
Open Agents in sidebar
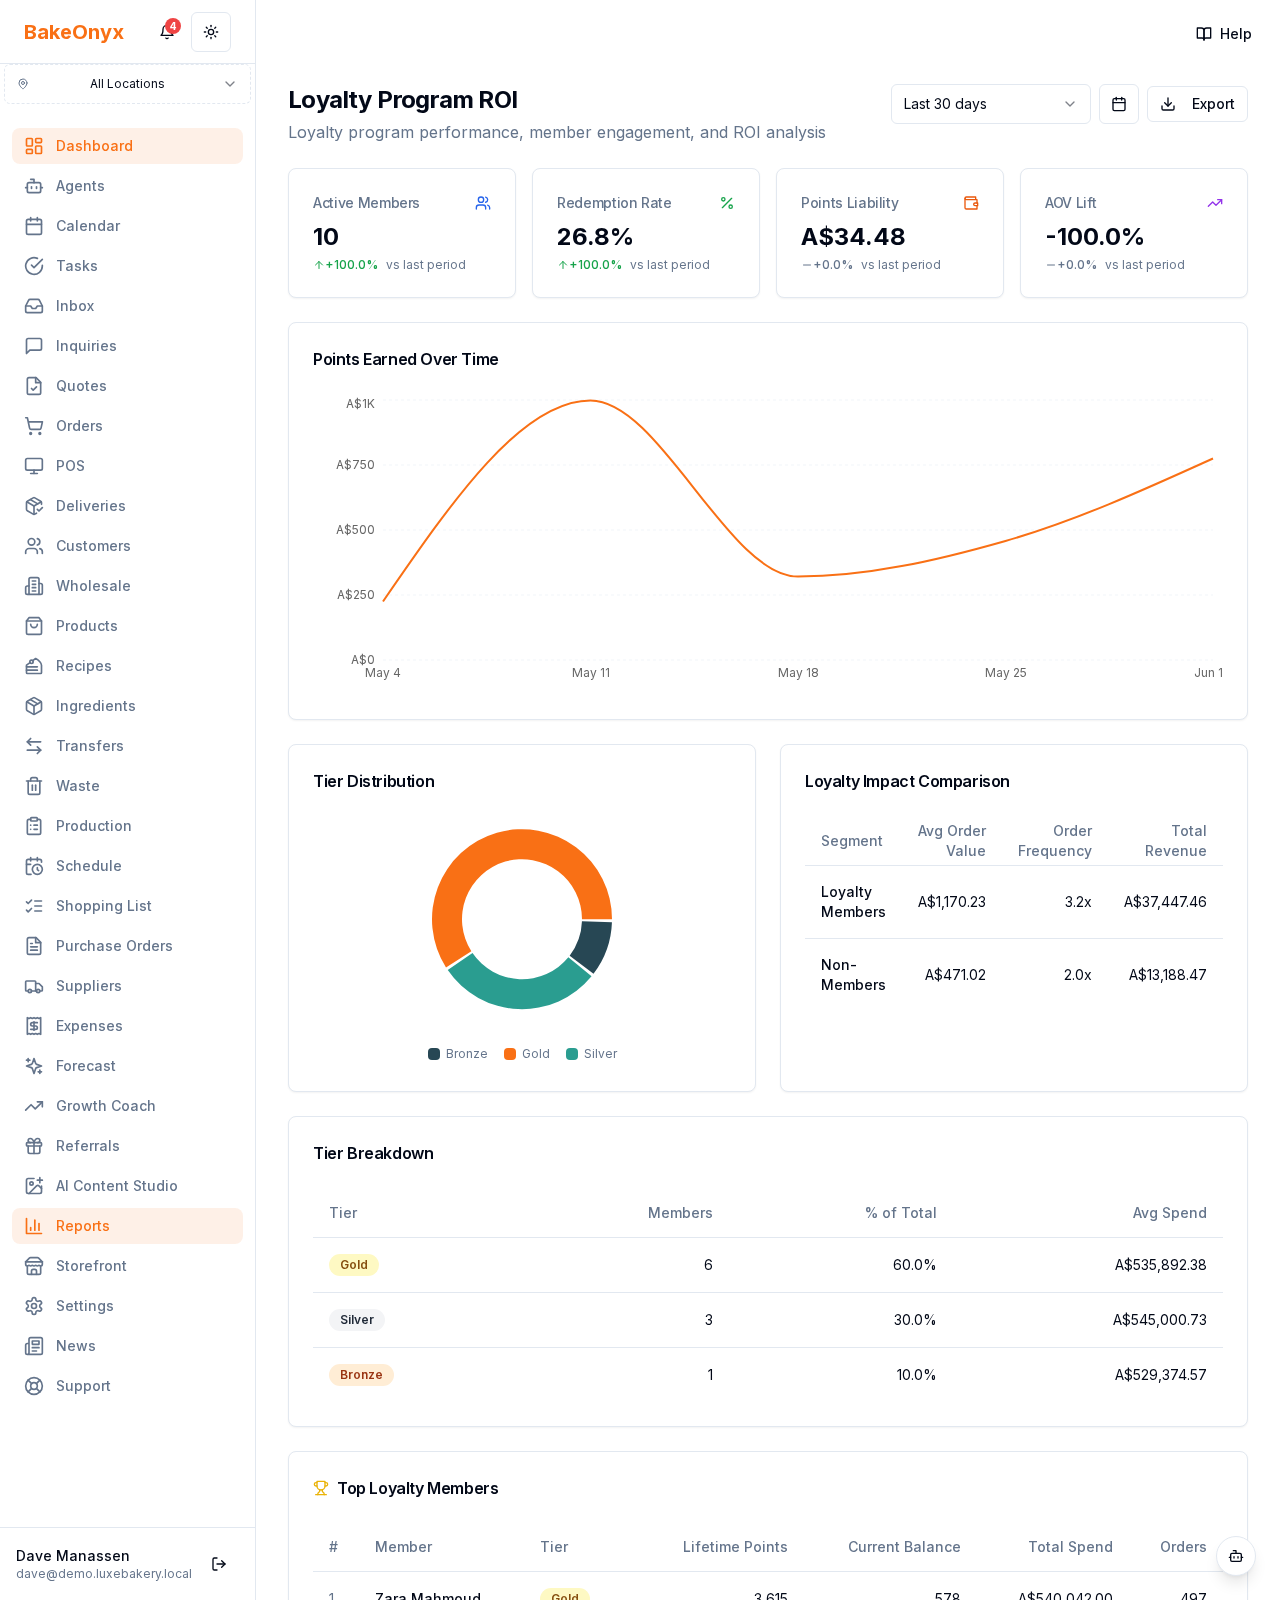point(127,186)
